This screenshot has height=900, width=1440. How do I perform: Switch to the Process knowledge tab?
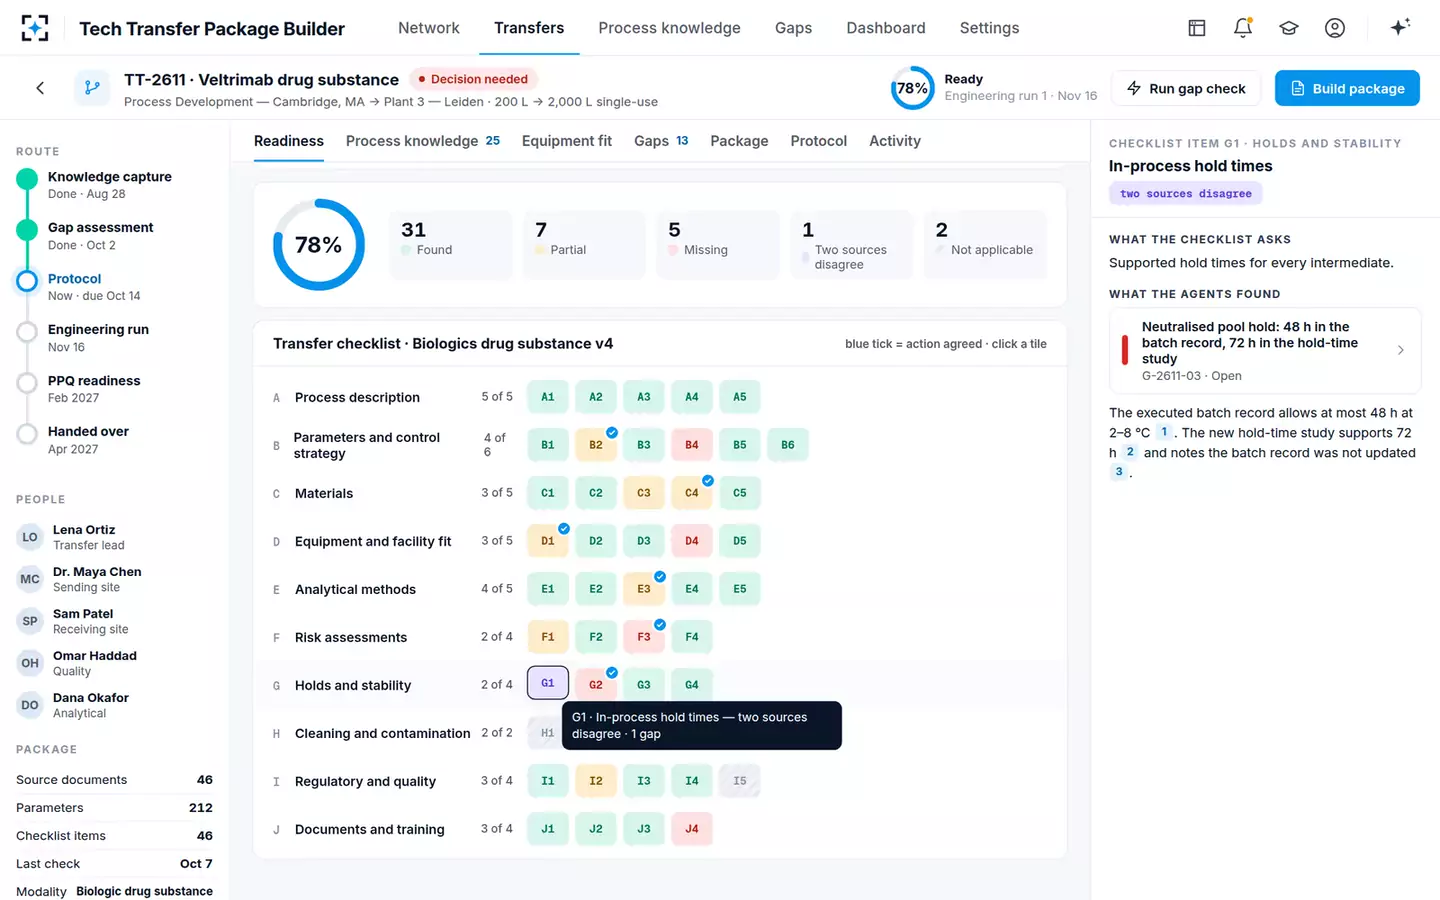tap(422, 141)
